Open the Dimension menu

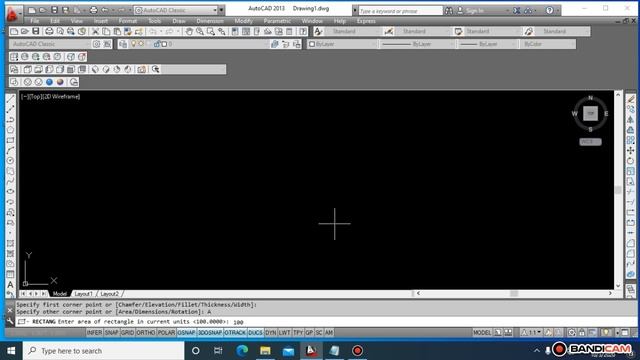210,21
